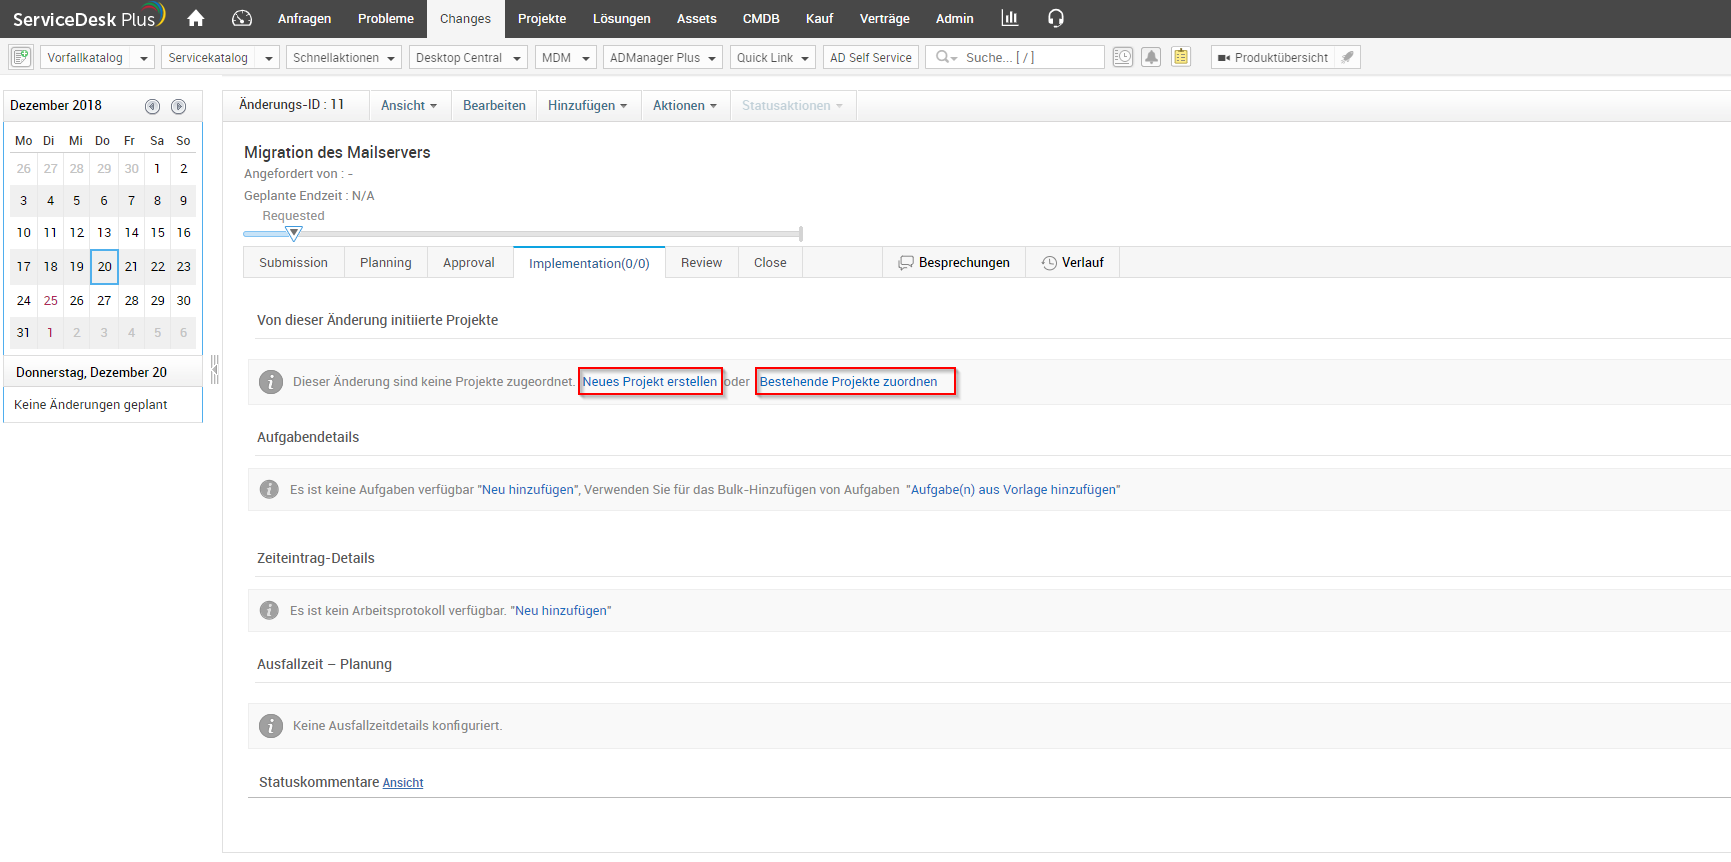Viewport: 1731px width, 862px height.
Task: Click 'Neu hinzufügen' in Aufgabendetails
Action: click(x=528, y=490)
